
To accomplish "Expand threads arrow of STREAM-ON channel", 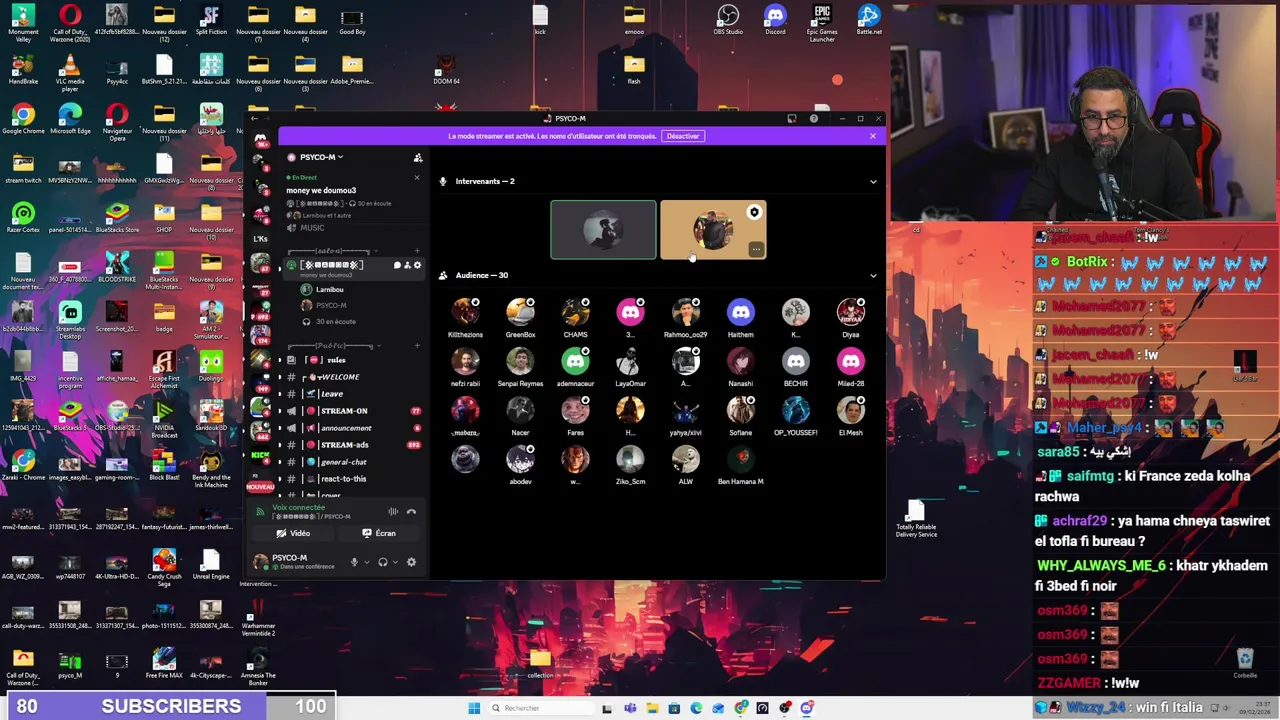I will (x=280, y=411).
